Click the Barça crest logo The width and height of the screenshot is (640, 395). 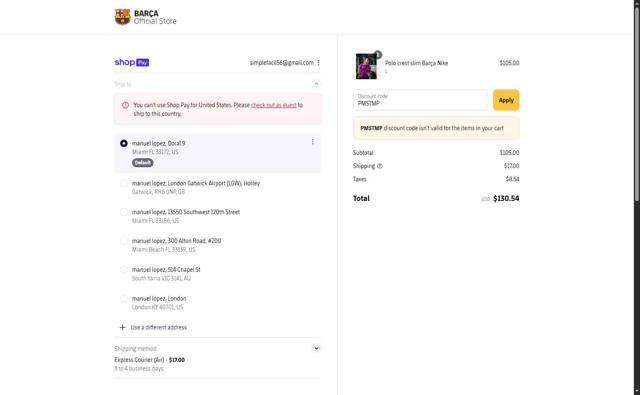(x=122, y=17)
